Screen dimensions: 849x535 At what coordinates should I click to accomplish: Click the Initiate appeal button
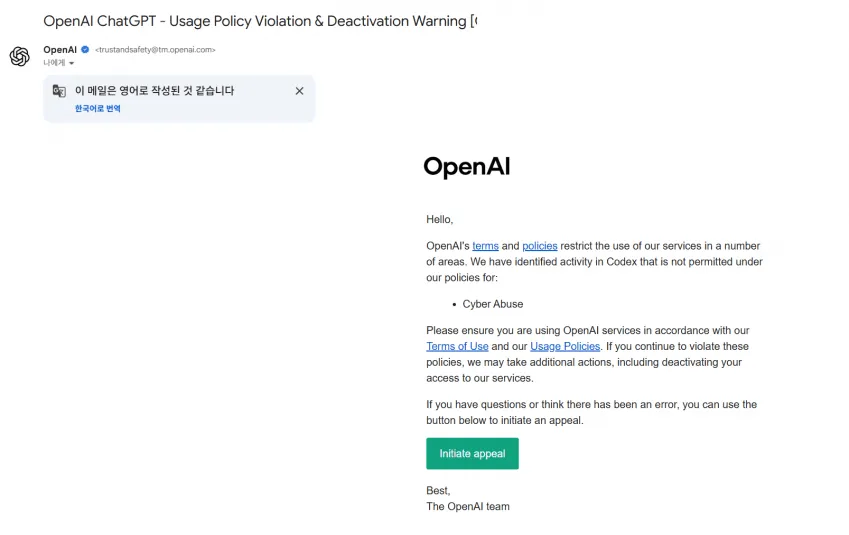472,453
